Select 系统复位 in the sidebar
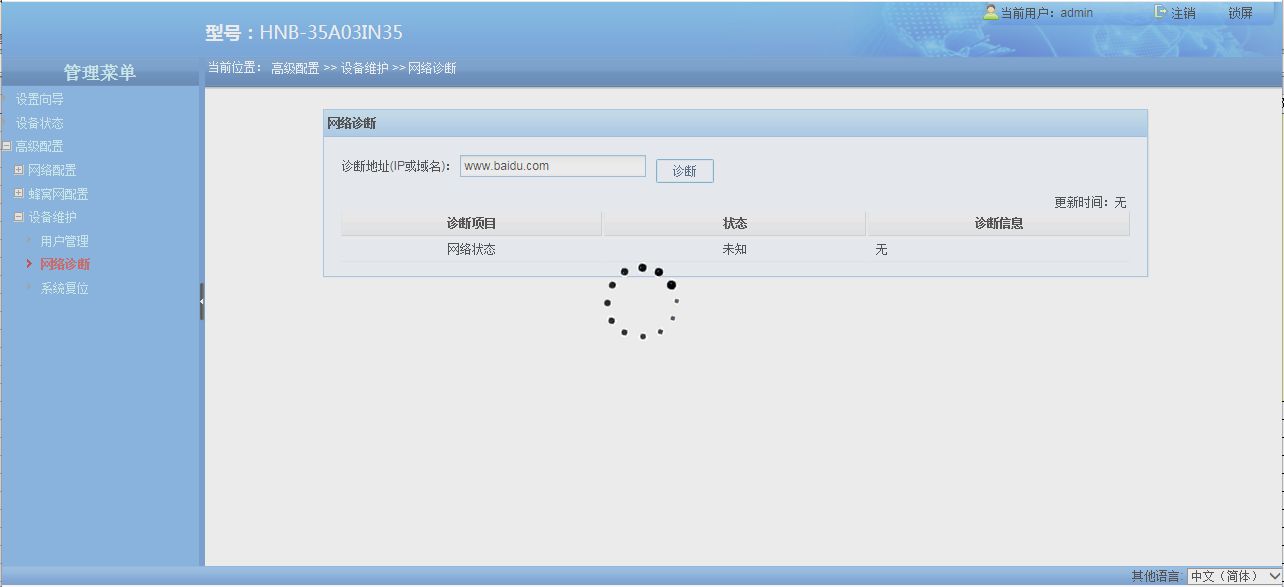The height and width of the screenshot is (587, 1284). click(x=64, y=288)
